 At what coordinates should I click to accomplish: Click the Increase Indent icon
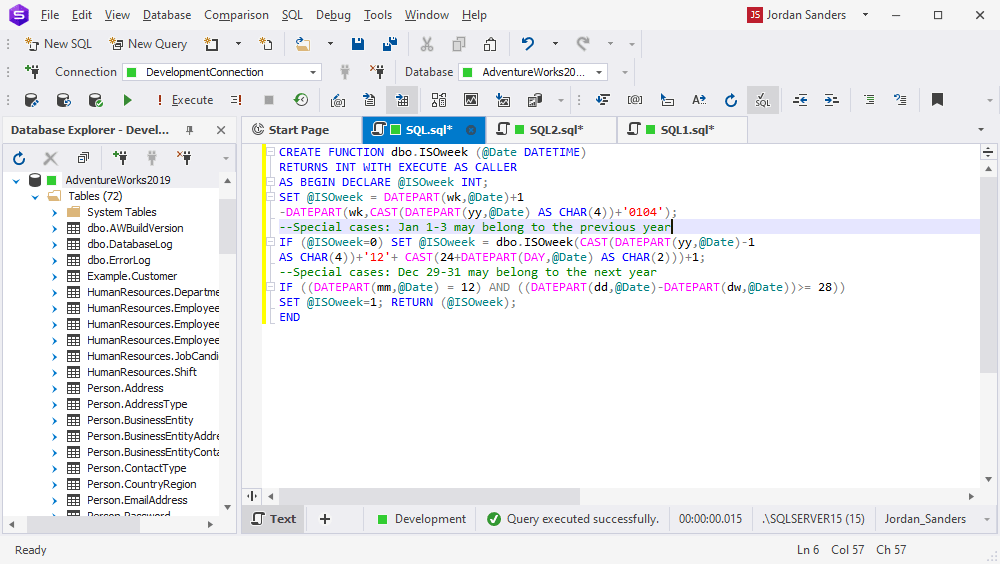point(832,100)
